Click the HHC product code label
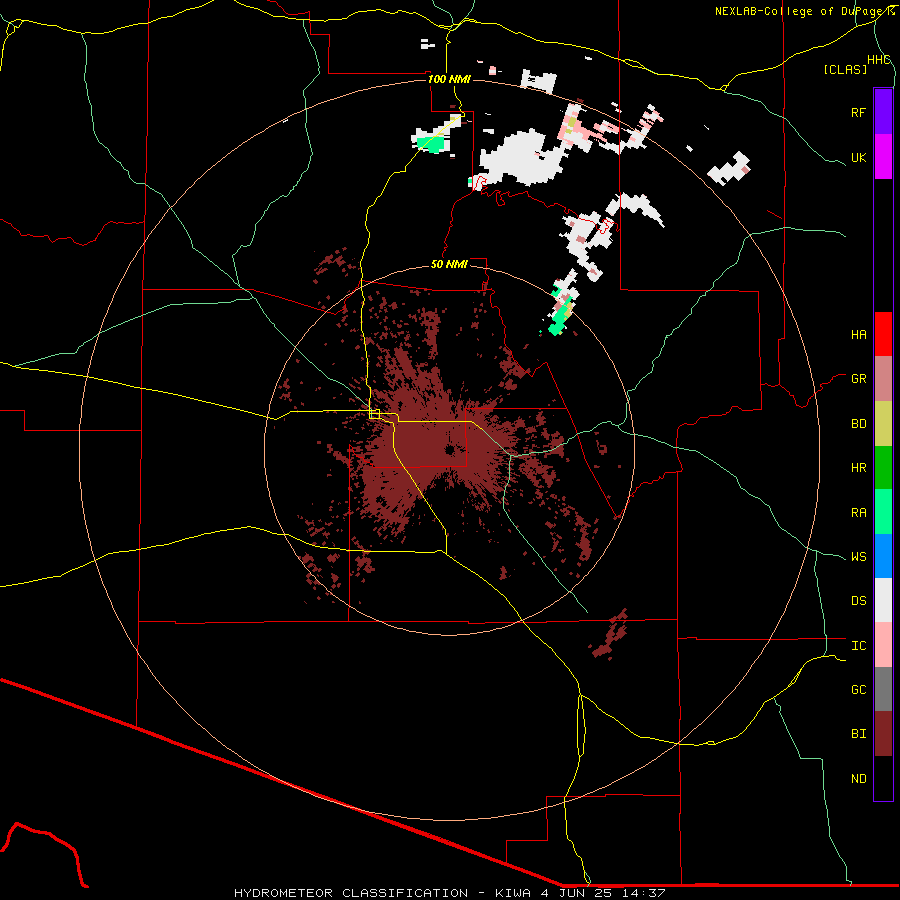 coord(879,60)
